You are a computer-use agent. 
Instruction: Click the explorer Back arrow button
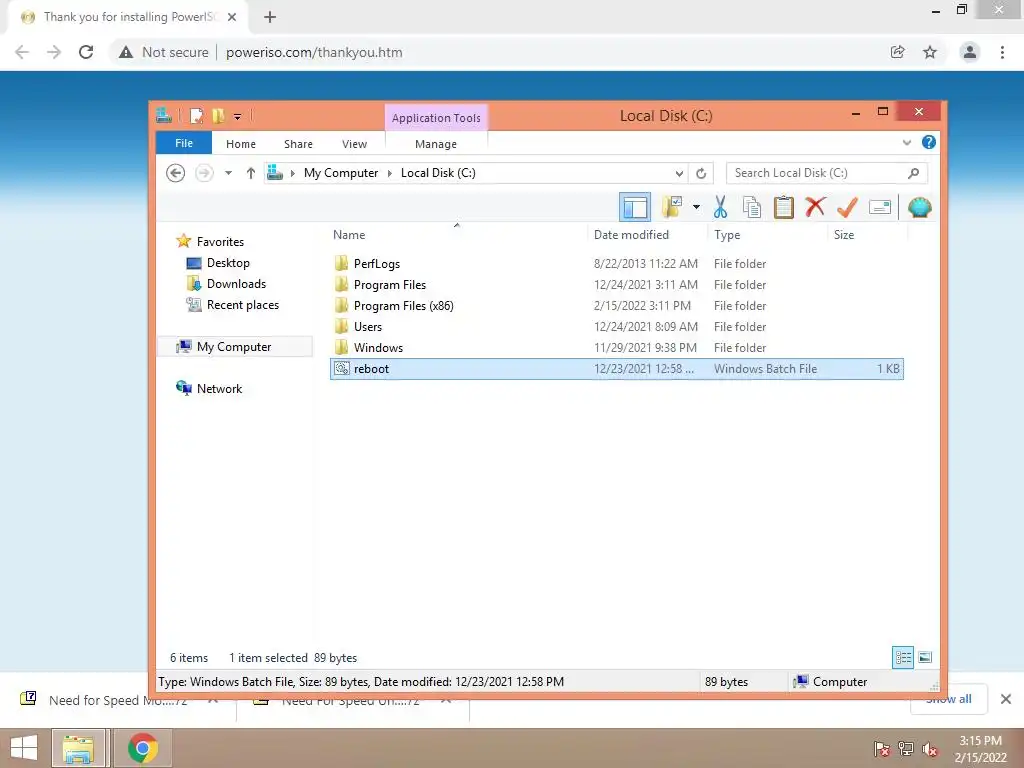(x=175, y=173)
